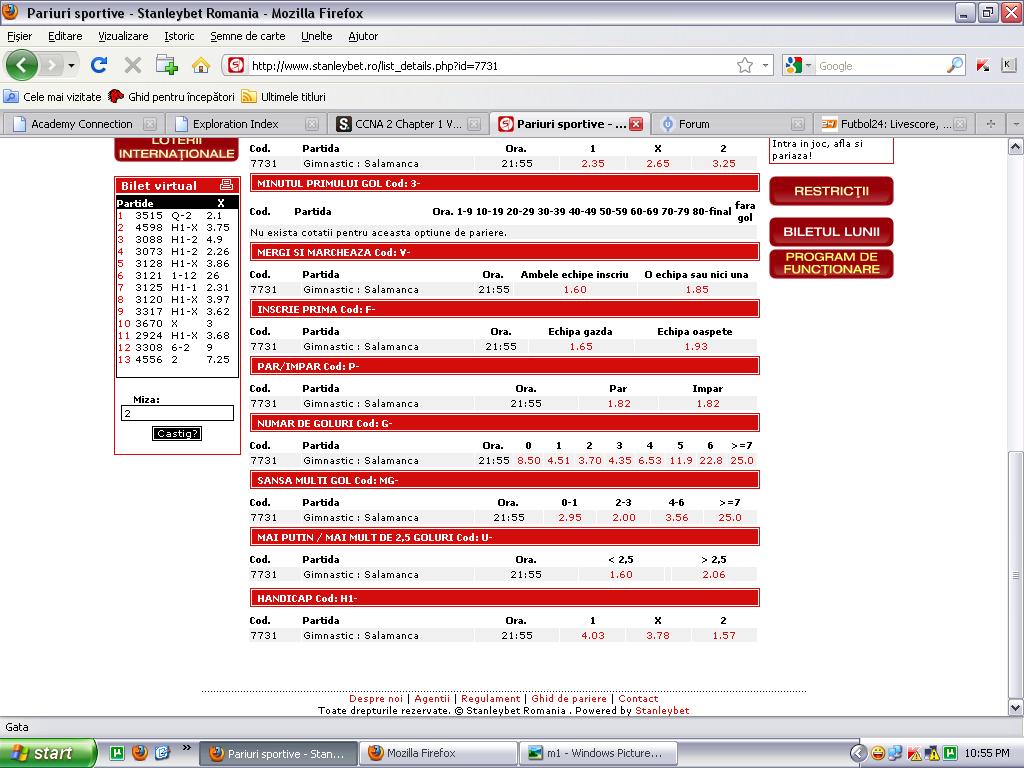Close the Forum tab
The height and width of the screenshot is (768, 1024).
coord(797,124)
